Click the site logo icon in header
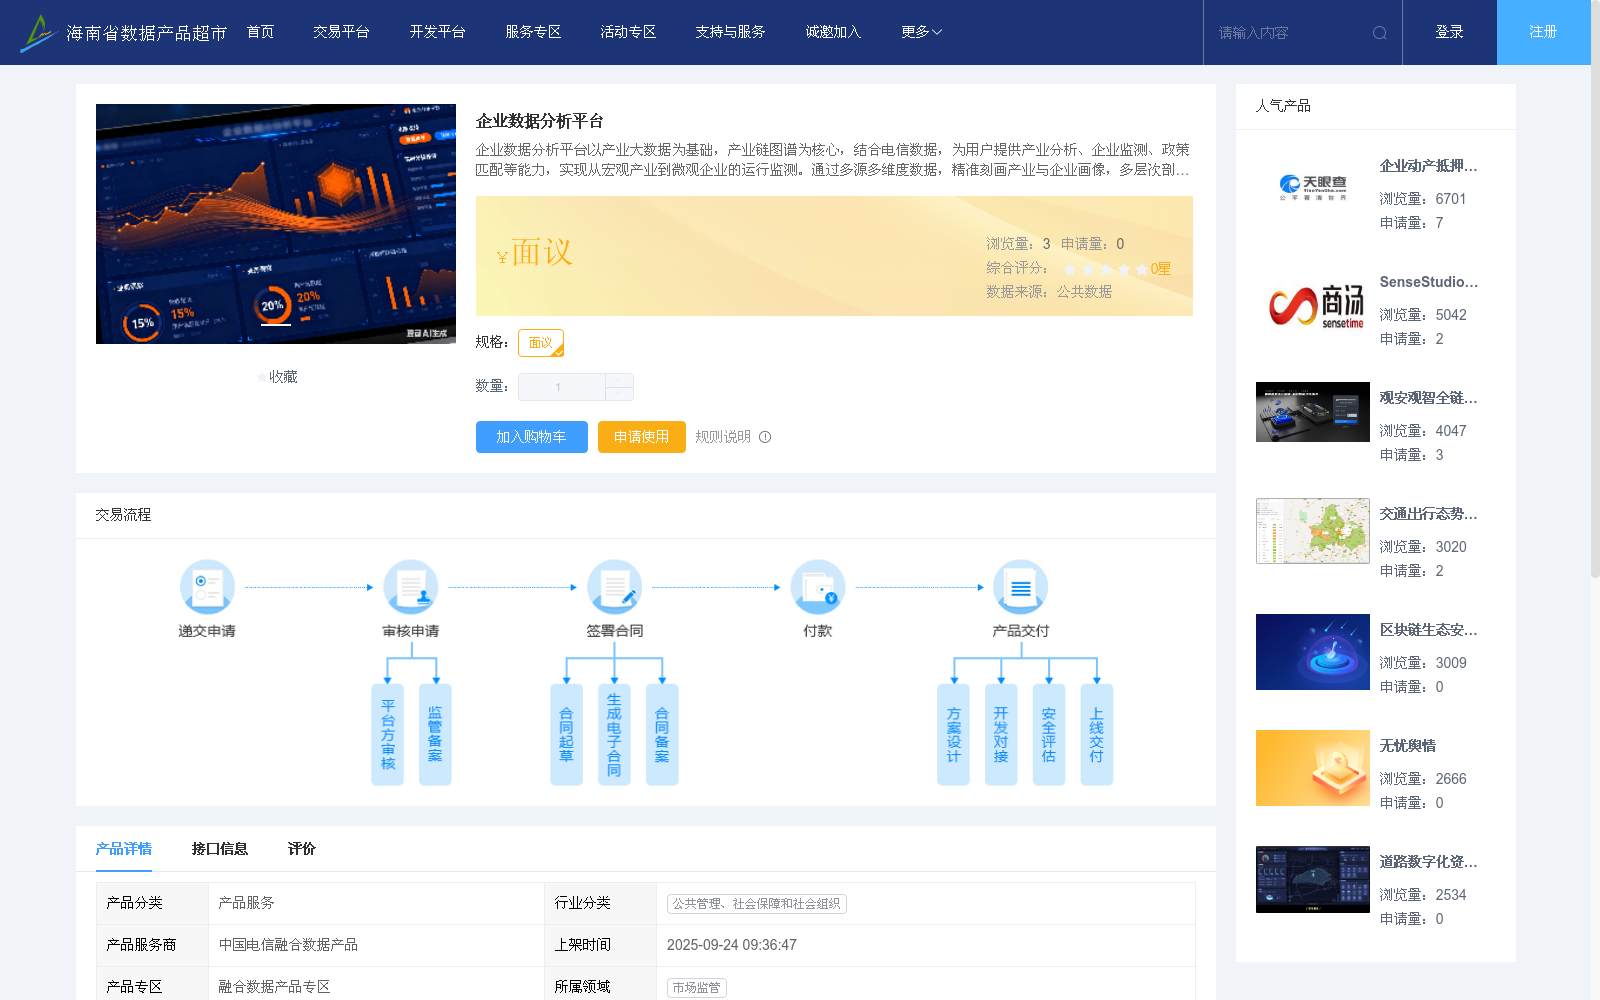 [x=39, y=33]
